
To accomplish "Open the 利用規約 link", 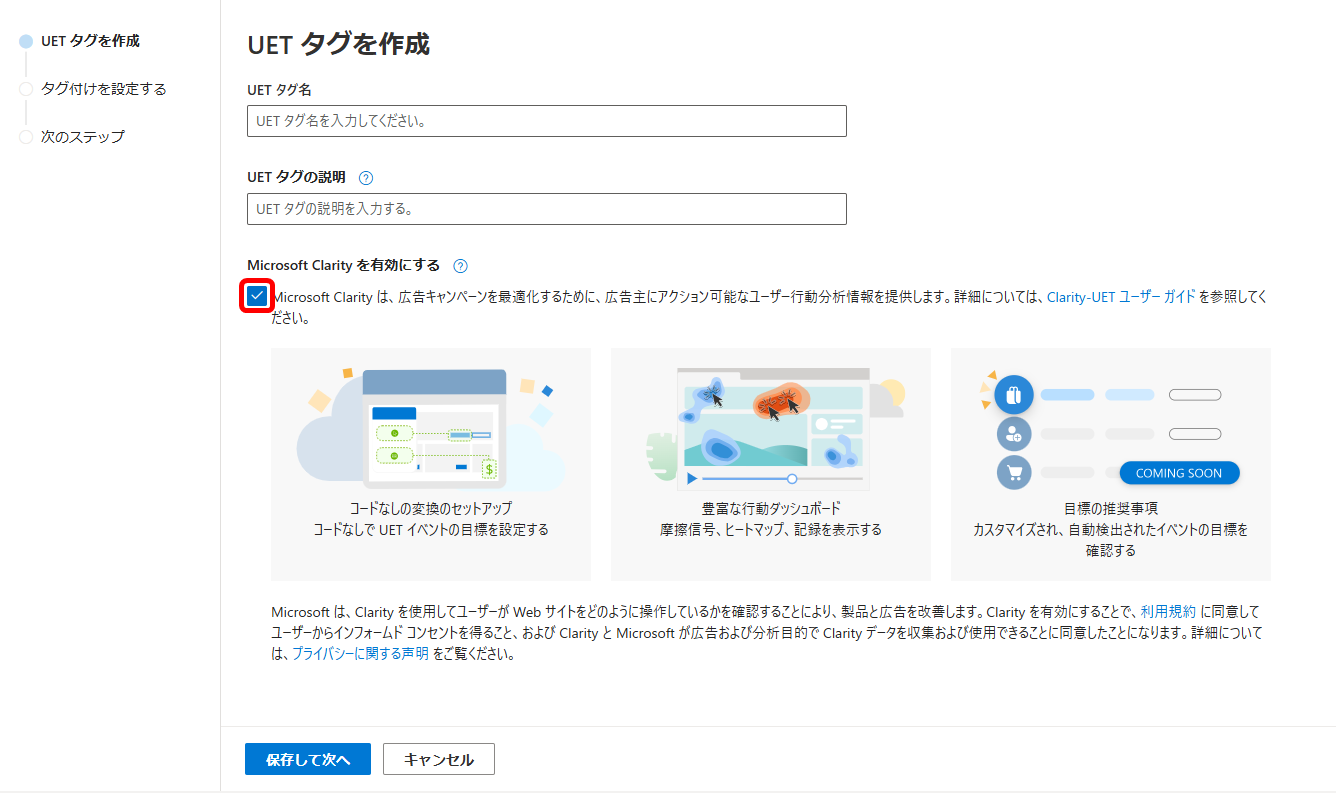I will coord(1168,611).
